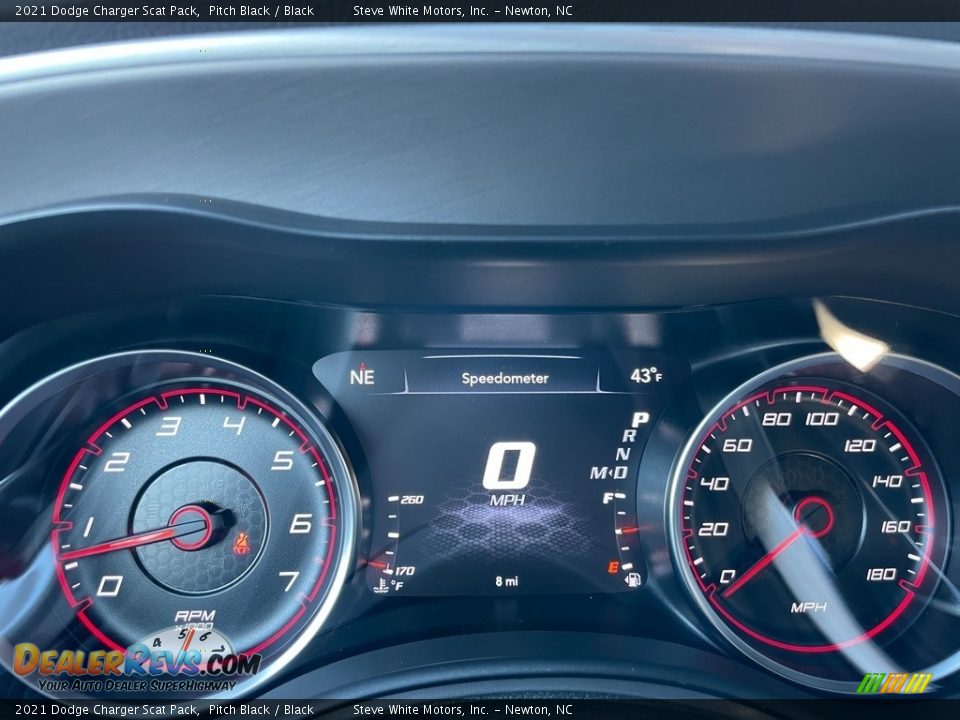Click the 120 mark on analog speedometer
The image size is (960, 720).
pyautogui.click(x=860, y=445)
